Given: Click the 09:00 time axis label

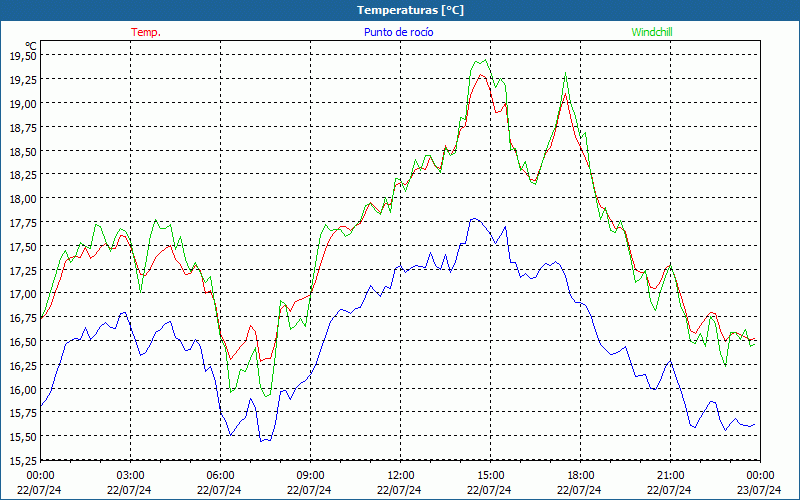Looking at the screenshot, I should click(x=310, y=475).
